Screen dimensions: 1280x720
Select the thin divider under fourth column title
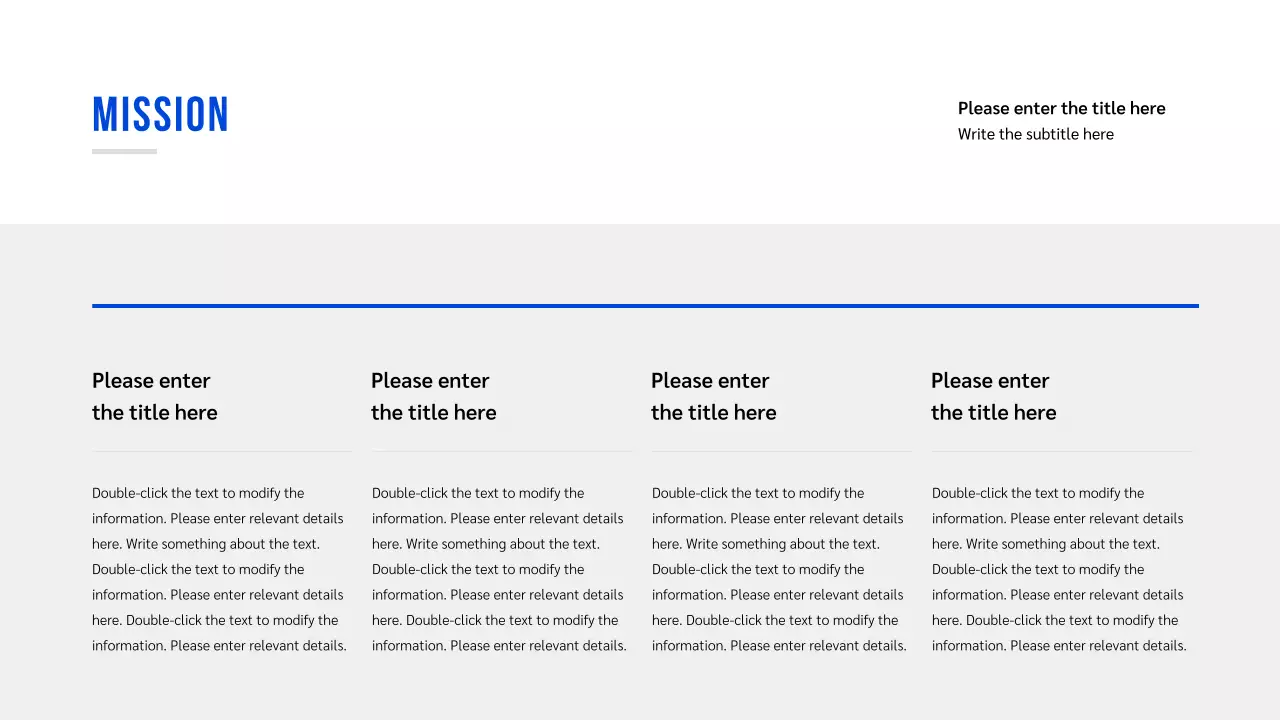(1062, 451)
